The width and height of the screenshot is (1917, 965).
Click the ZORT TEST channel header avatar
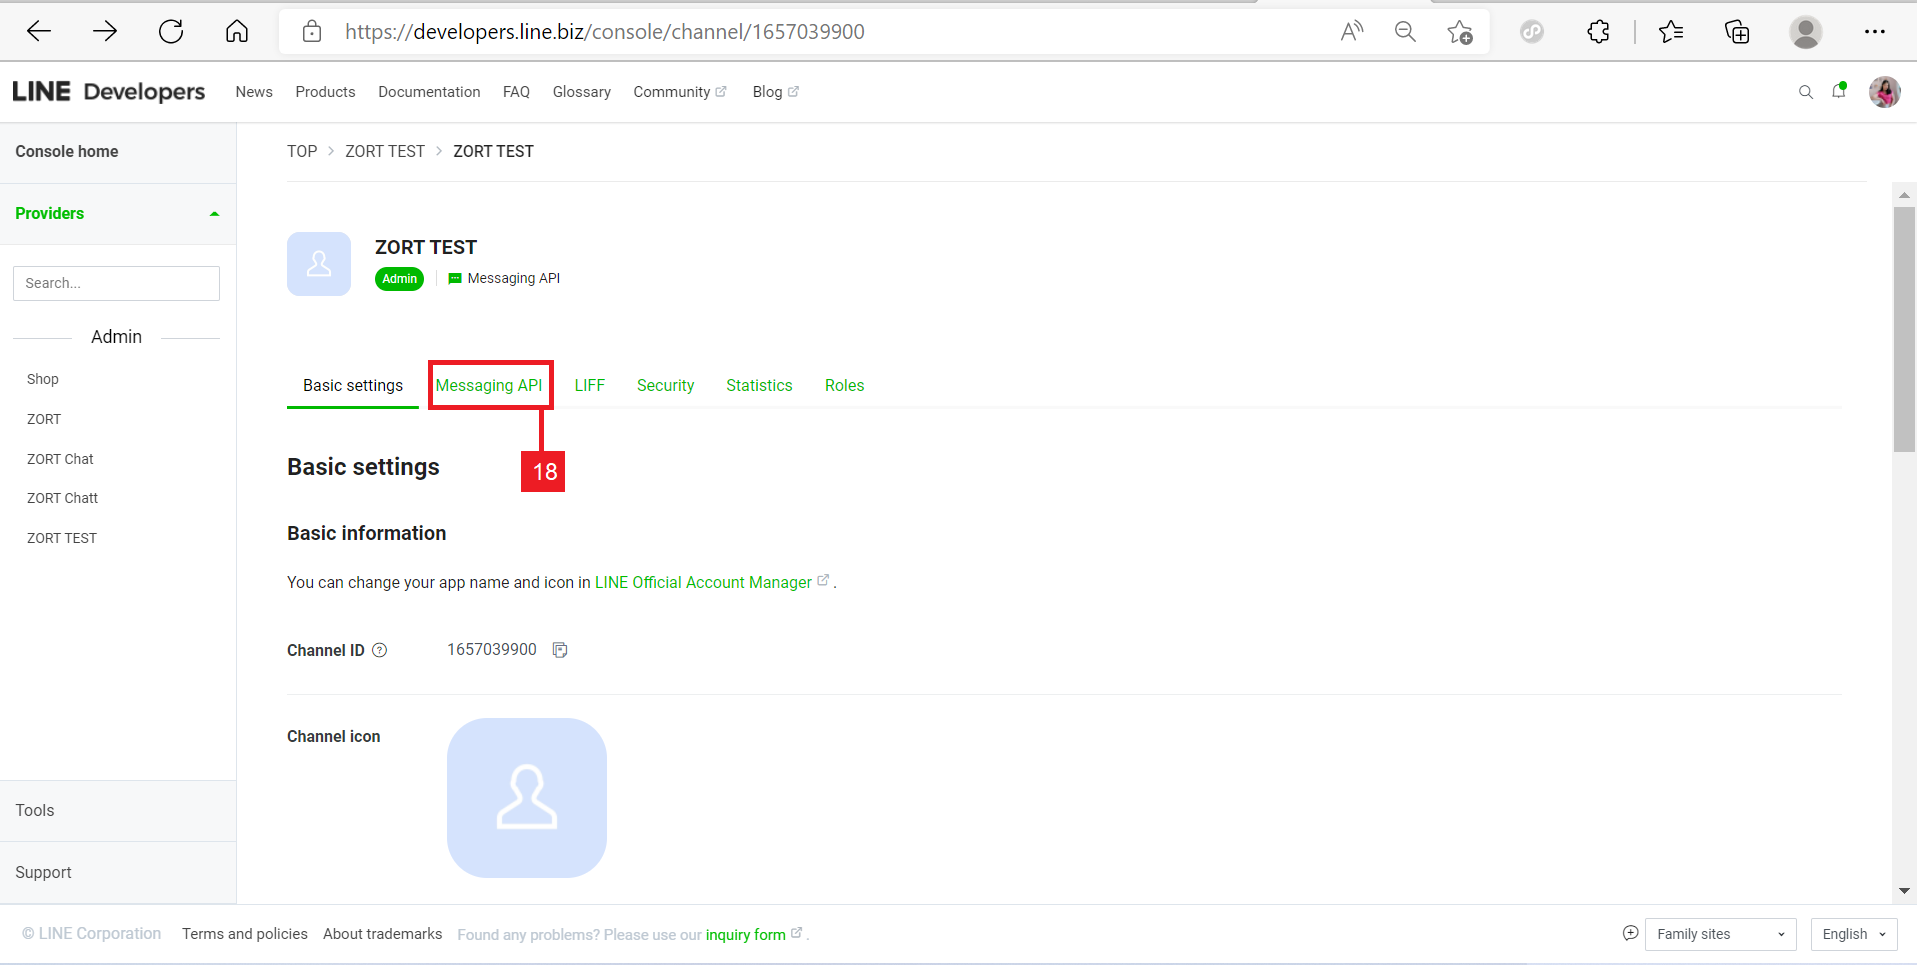click(x=319, y=264)
